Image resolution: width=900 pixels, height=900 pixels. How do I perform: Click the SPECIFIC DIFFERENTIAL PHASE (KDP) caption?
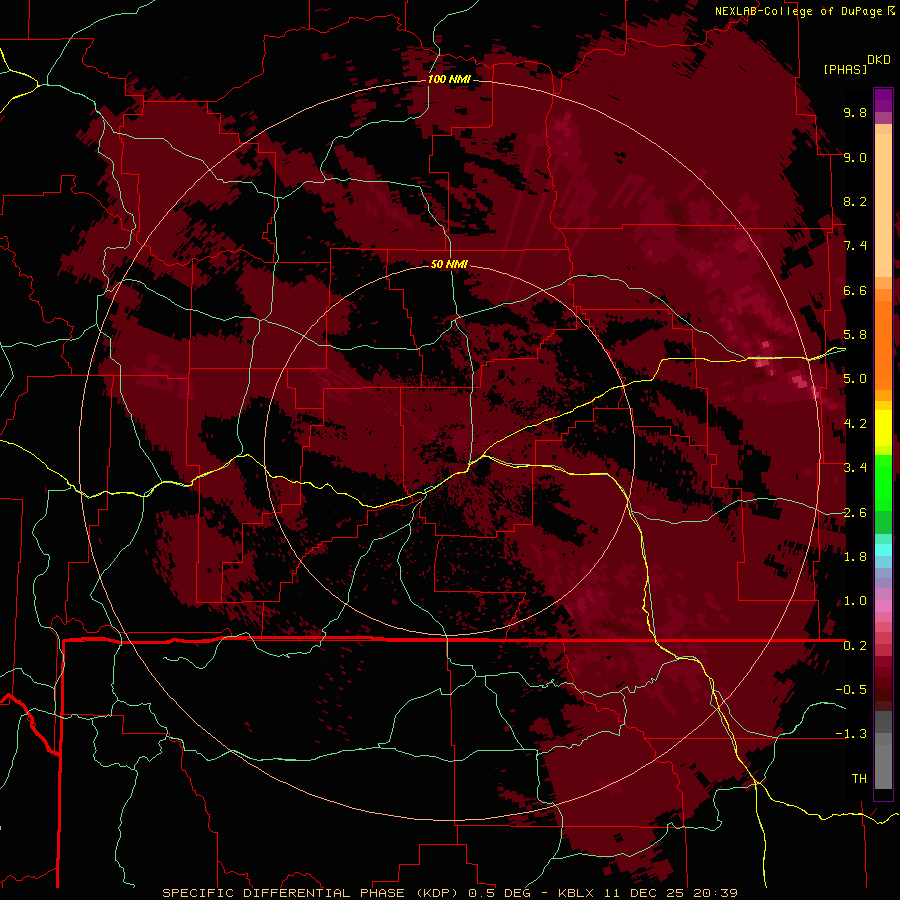pos(311,893)
